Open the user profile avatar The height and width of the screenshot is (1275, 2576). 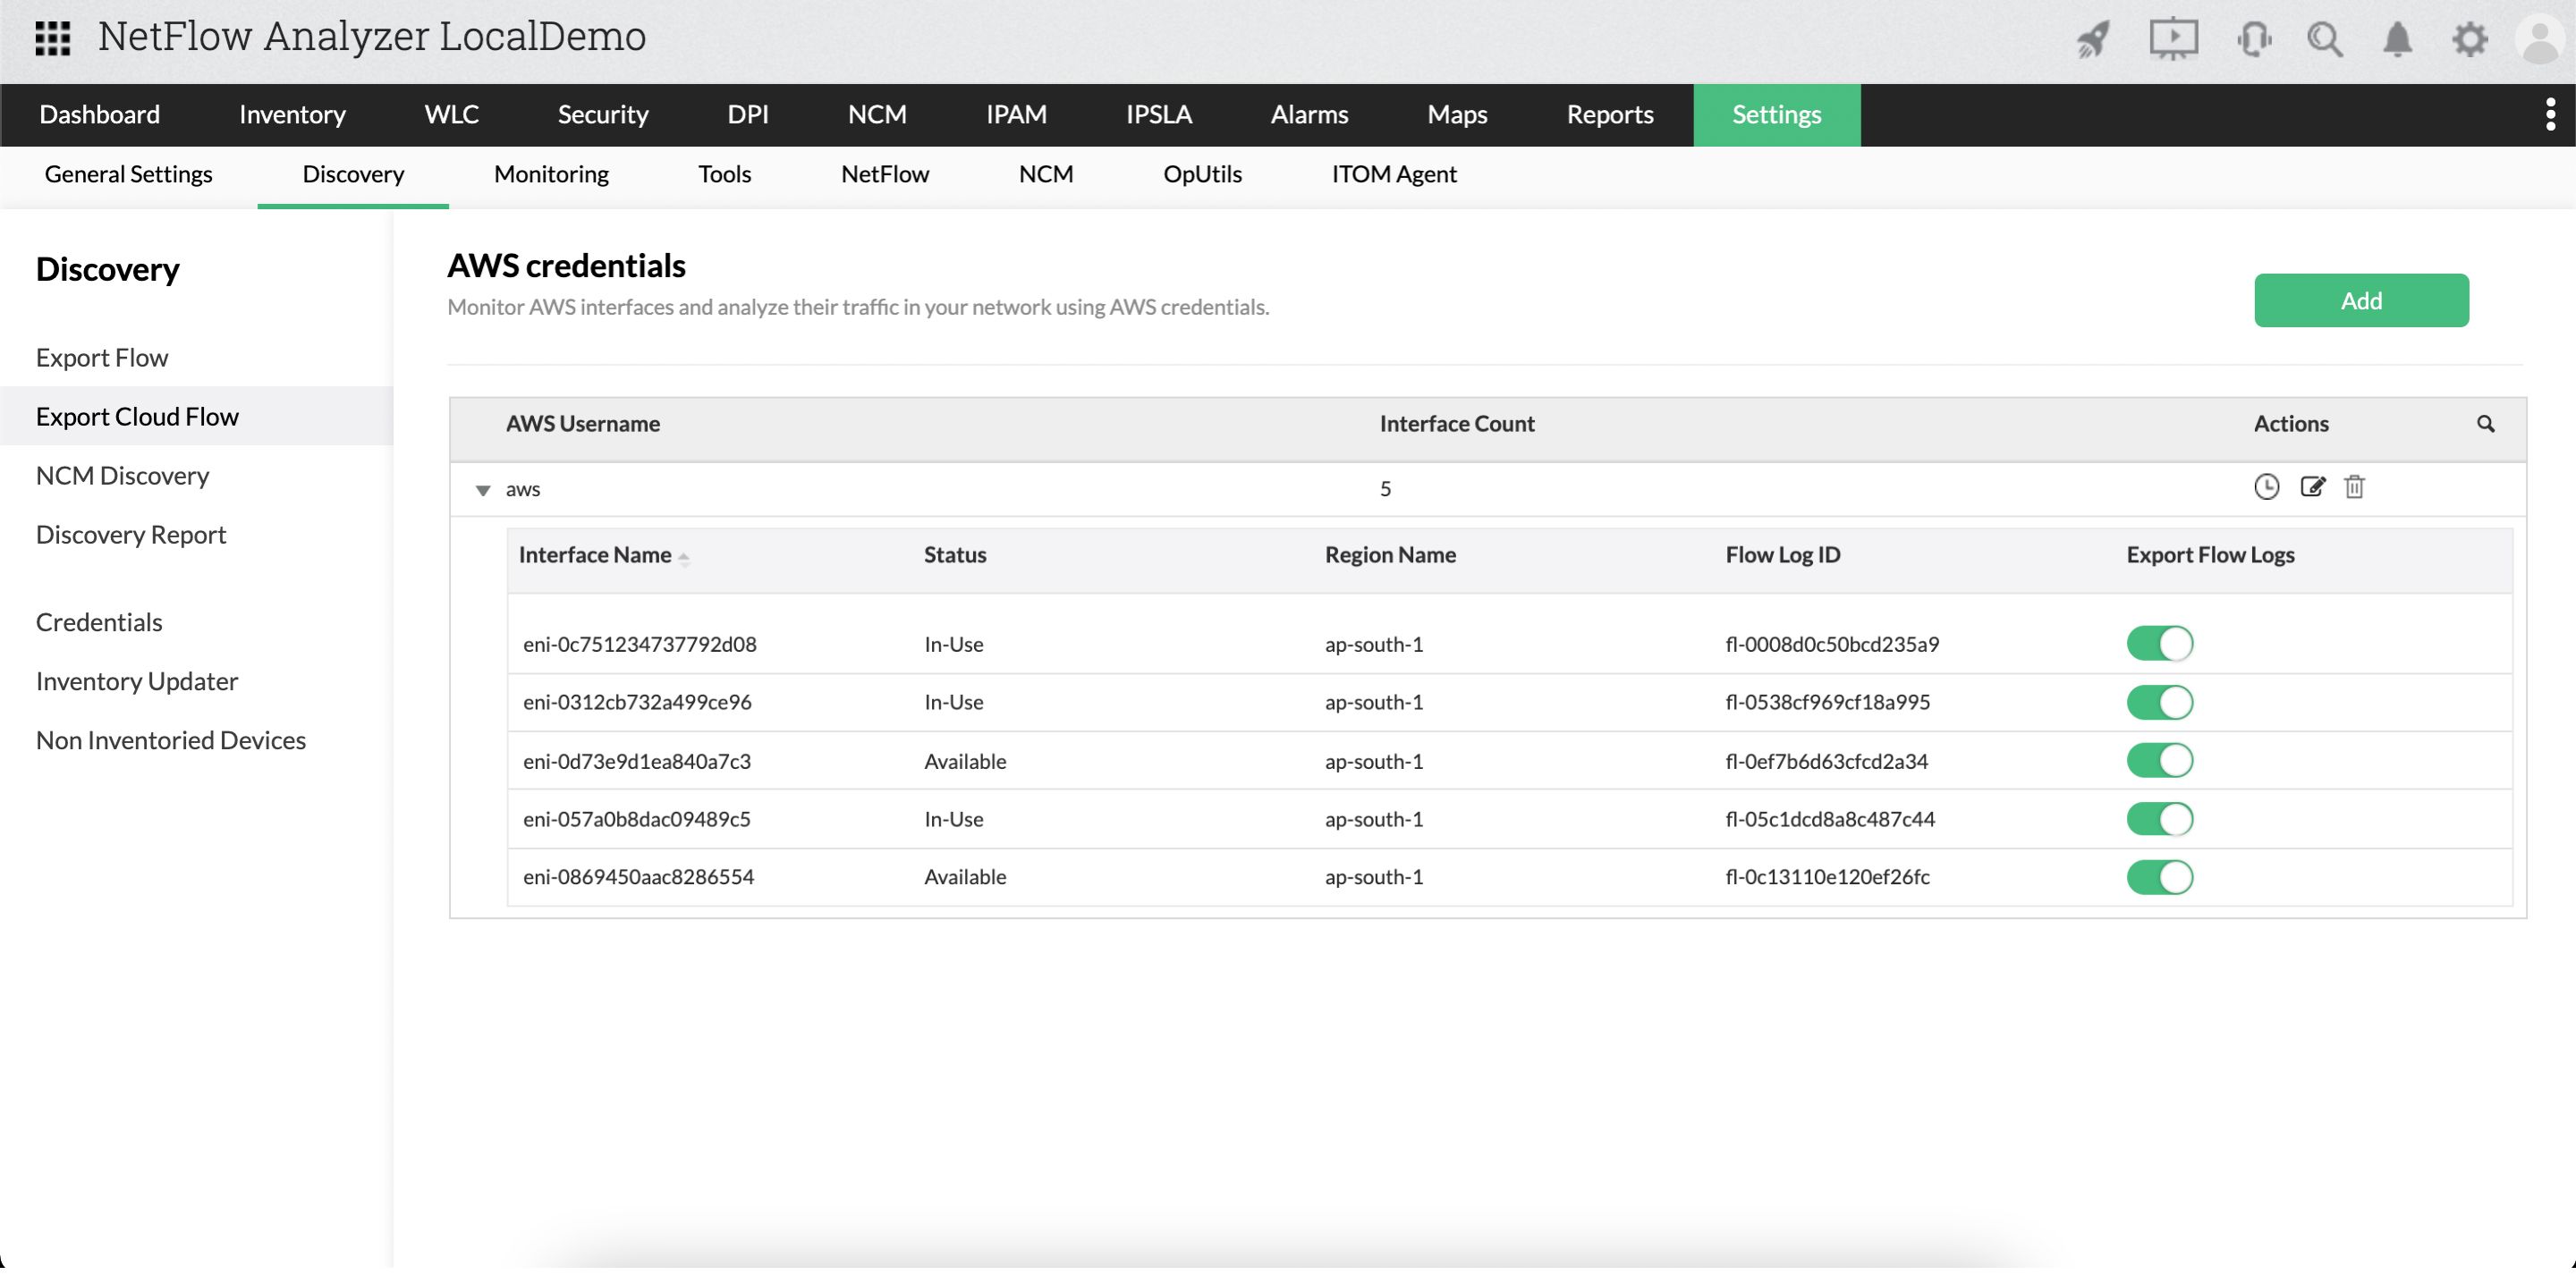(2540, 40)
